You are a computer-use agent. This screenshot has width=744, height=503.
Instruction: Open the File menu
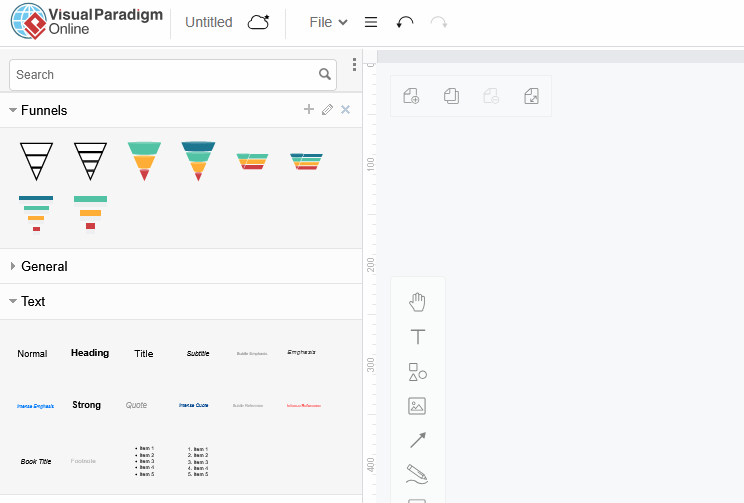click(328, 22)
